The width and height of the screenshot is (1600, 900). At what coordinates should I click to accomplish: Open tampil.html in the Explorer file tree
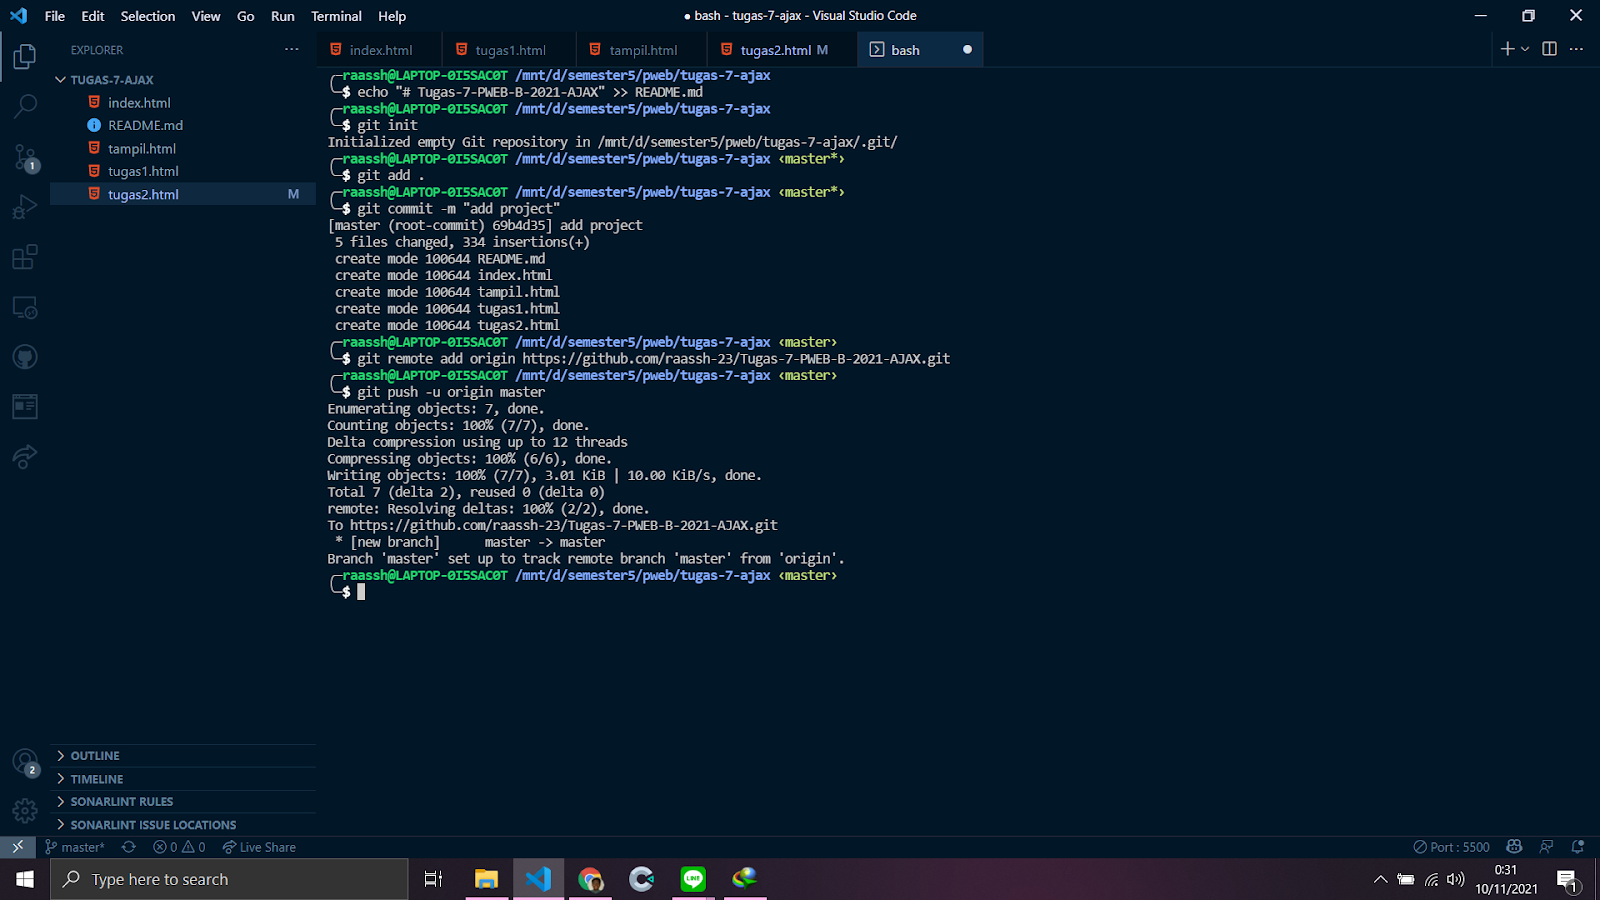[x=183, y=148]
